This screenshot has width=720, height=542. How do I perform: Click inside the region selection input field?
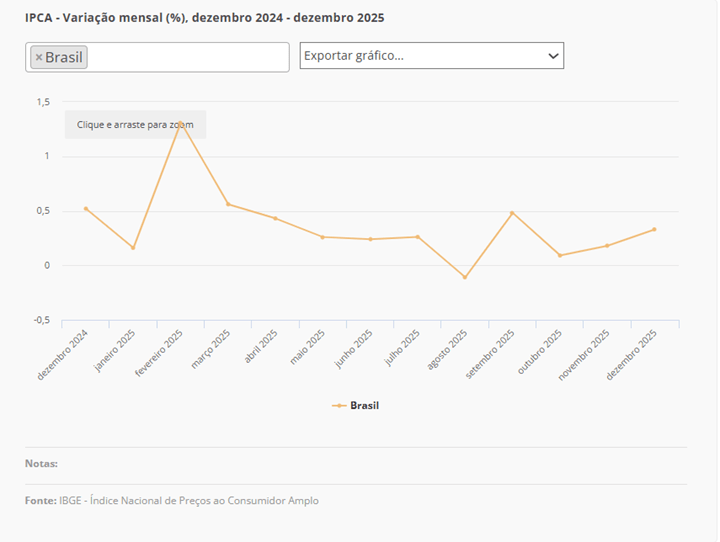(188, 58)
